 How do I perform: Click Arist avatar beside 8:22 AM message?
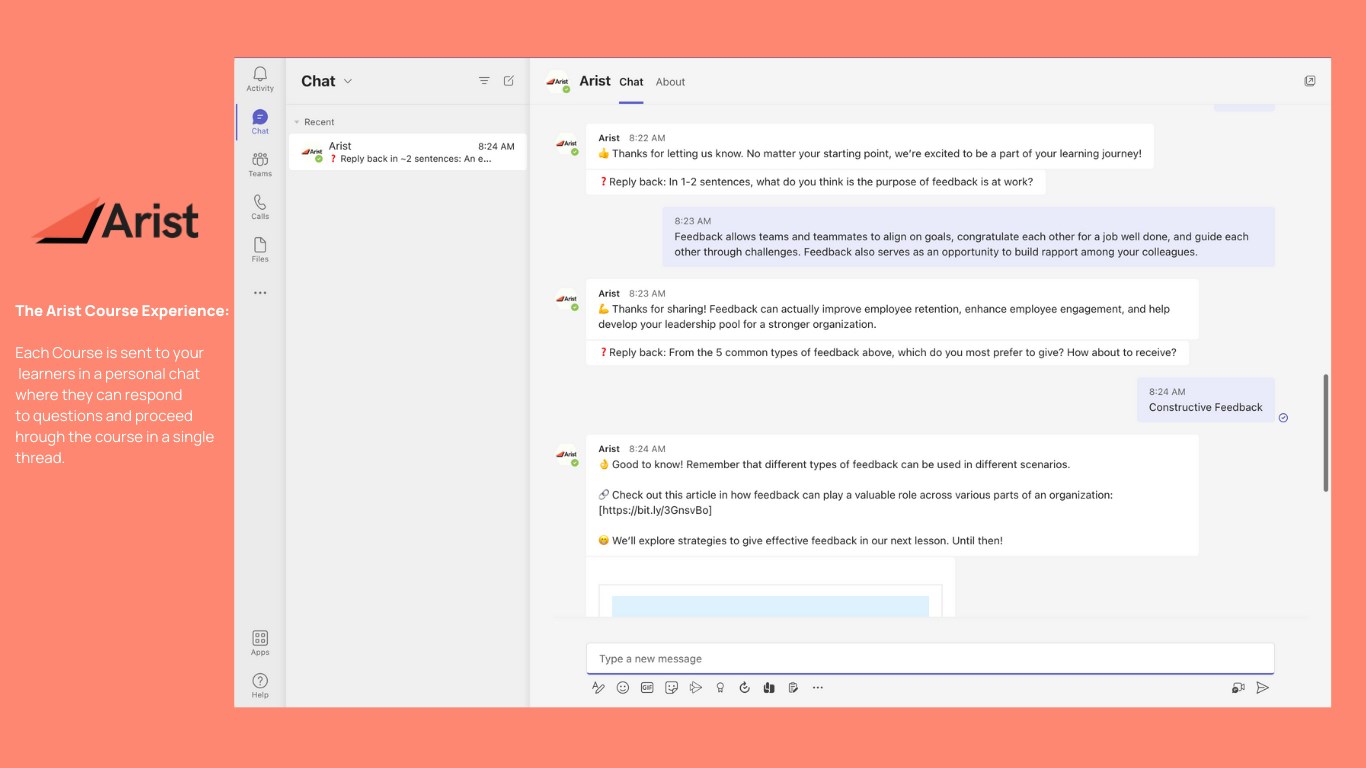(x=567, y=144)
